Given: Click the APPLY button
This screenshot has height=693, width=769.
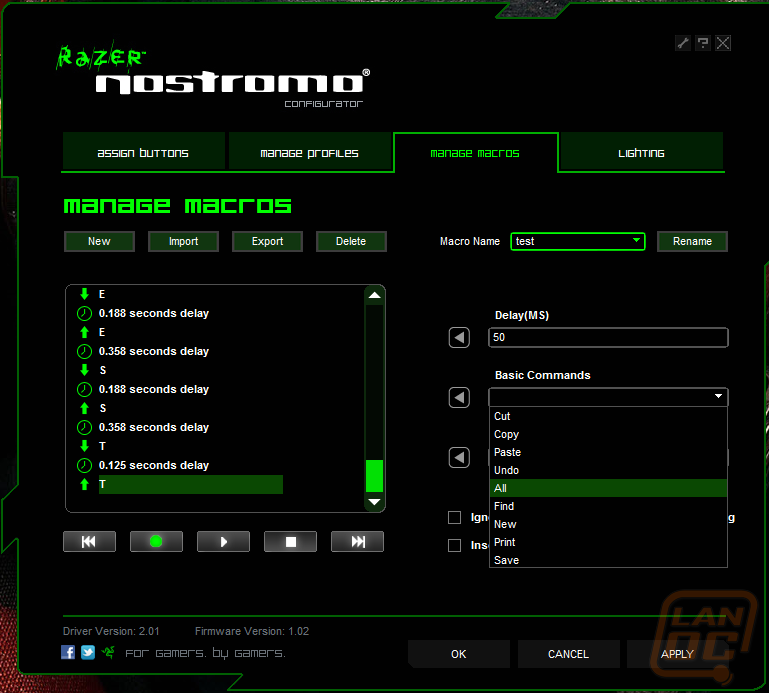Looking at the screenshot, I should click(x=677, y=654).
